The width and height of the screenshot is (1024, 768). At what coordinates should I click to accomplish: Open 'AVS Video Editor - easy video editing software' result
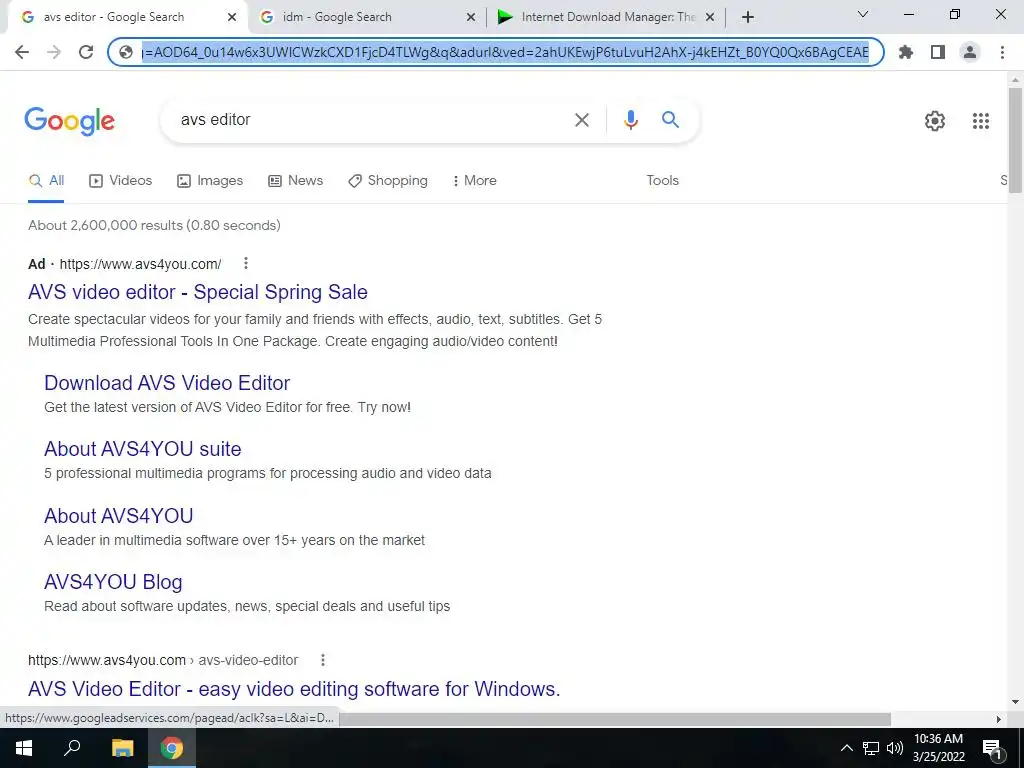coord(294,689)
